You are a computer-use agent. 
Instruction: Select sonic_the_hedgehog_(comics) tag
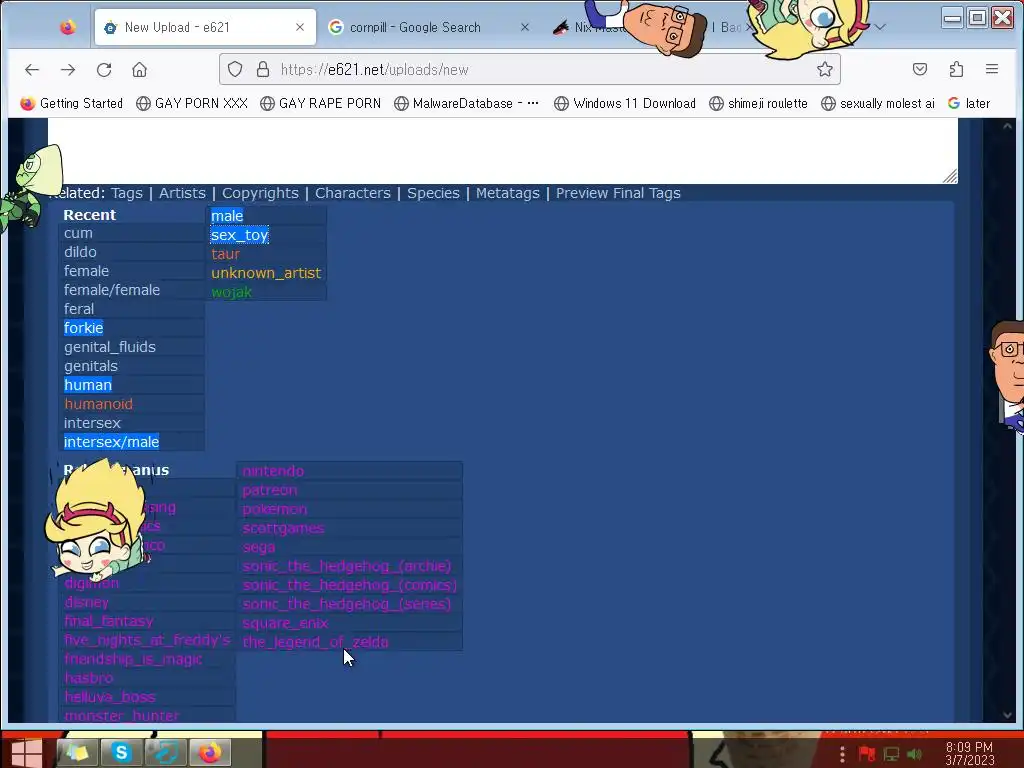(x=349, y=584)
